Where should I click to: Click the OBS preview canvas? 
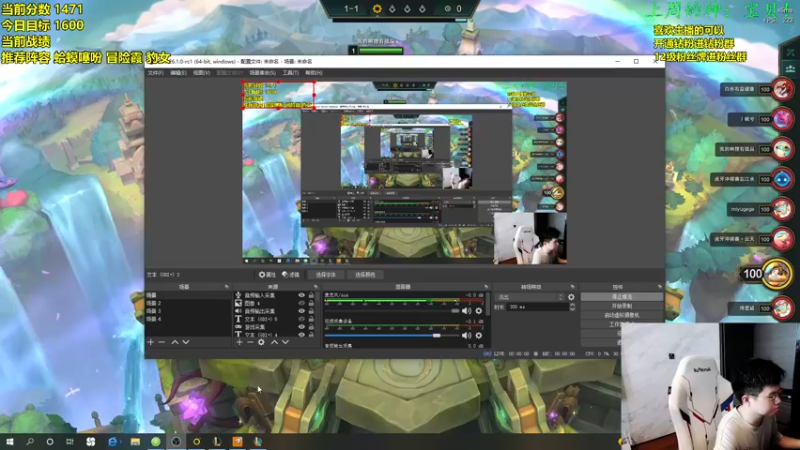coord(404,172)
